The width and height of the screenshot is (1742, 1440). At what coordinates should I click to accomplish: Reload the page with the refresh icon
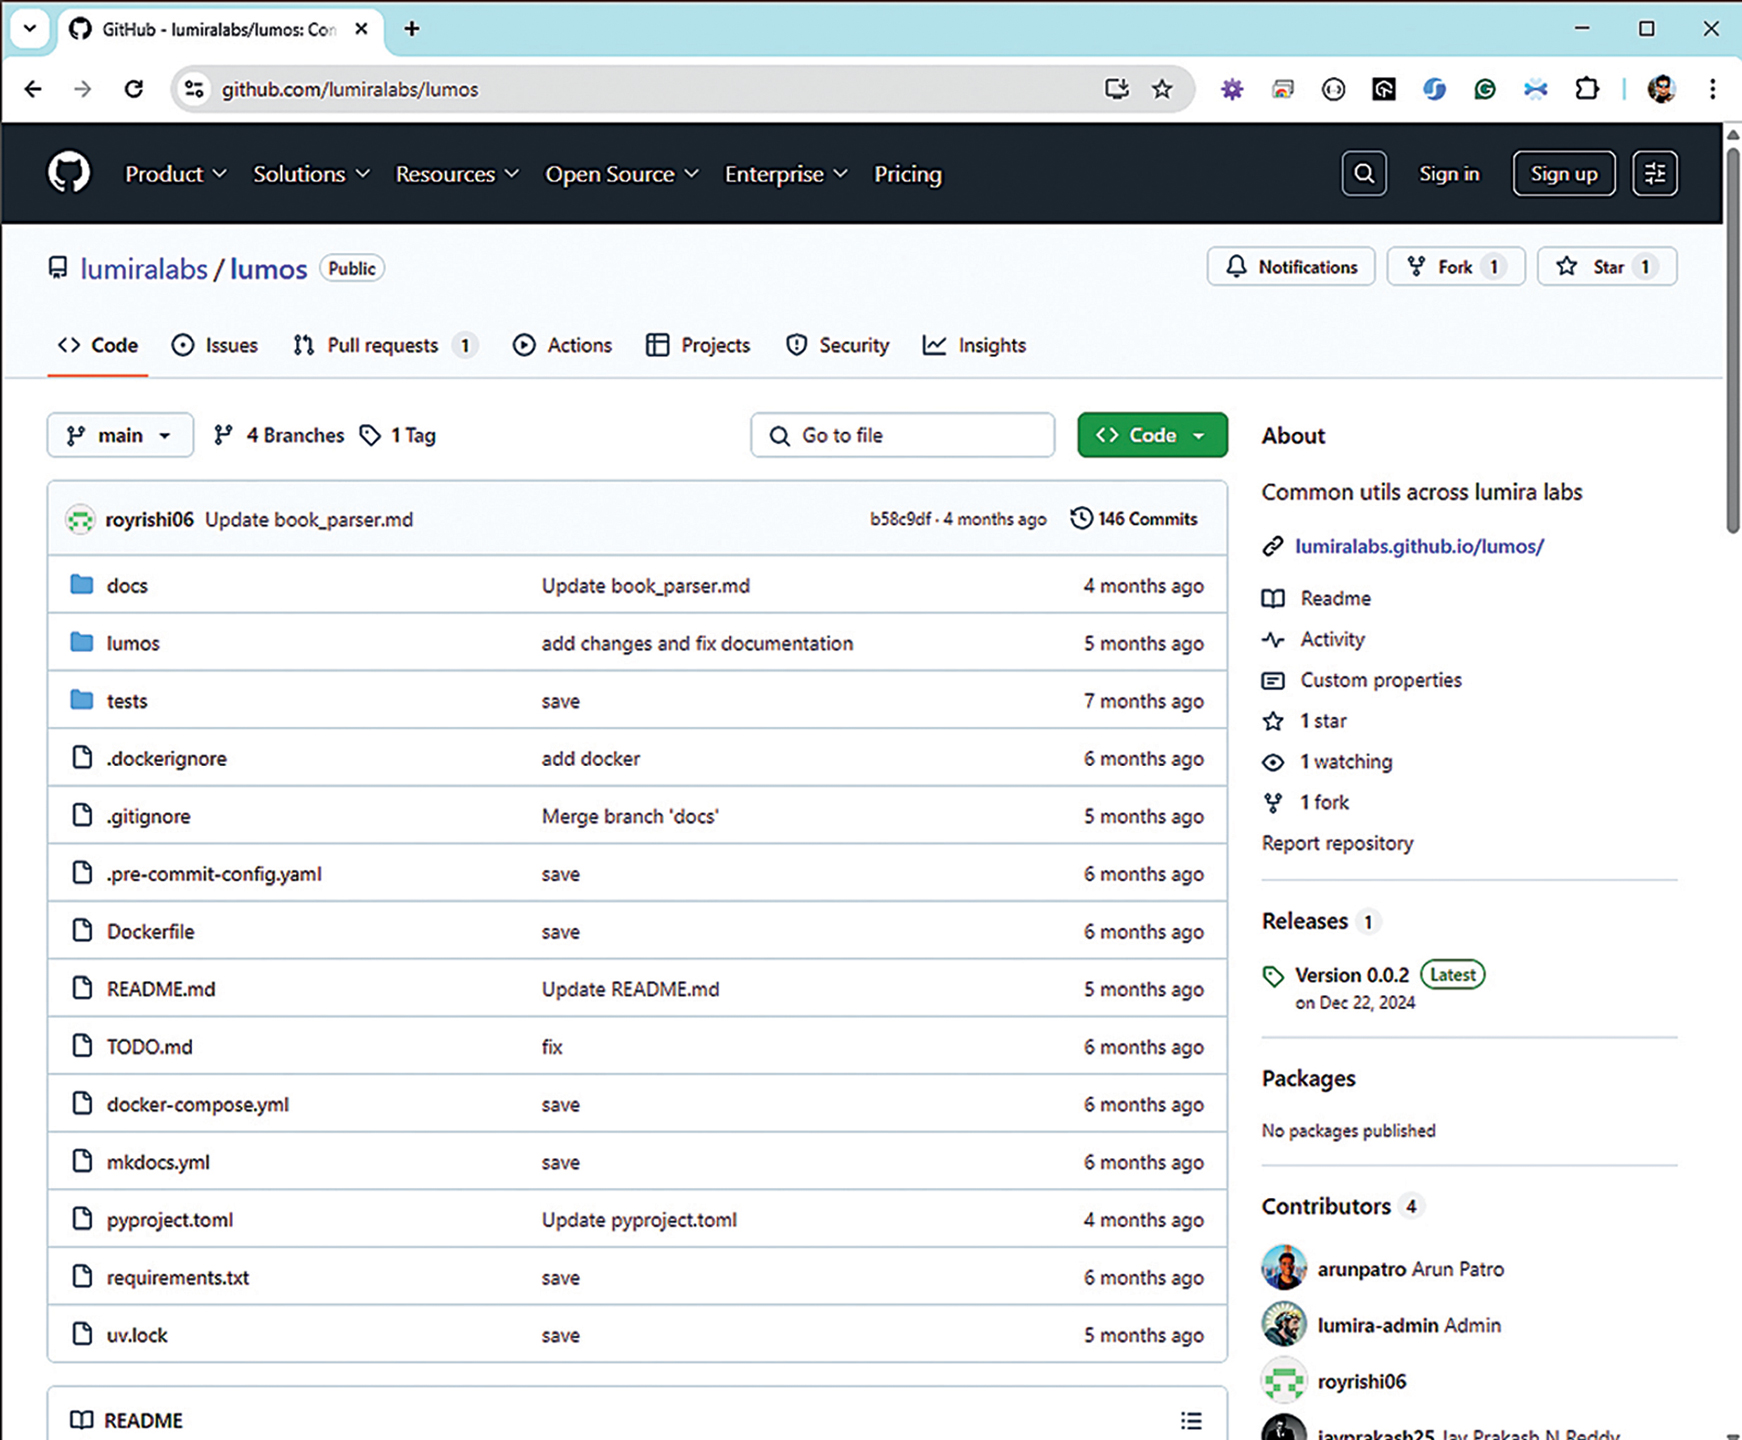[133, 89]
